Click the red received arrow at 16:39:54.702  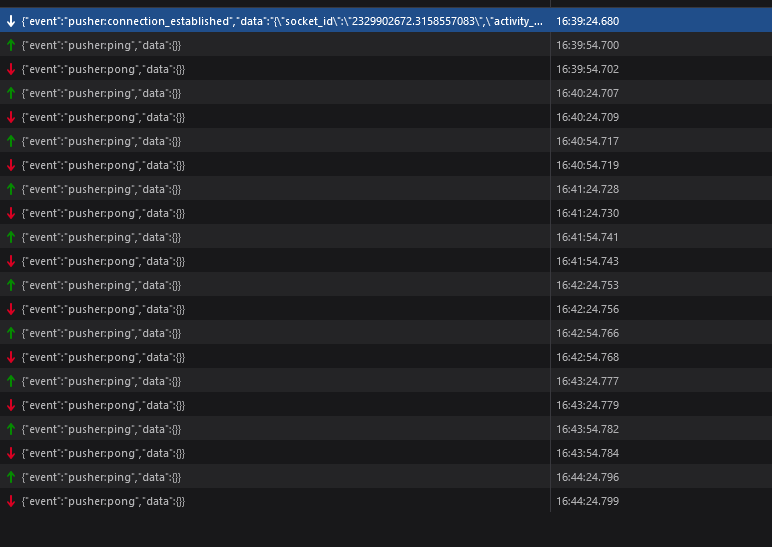point(11,69)
